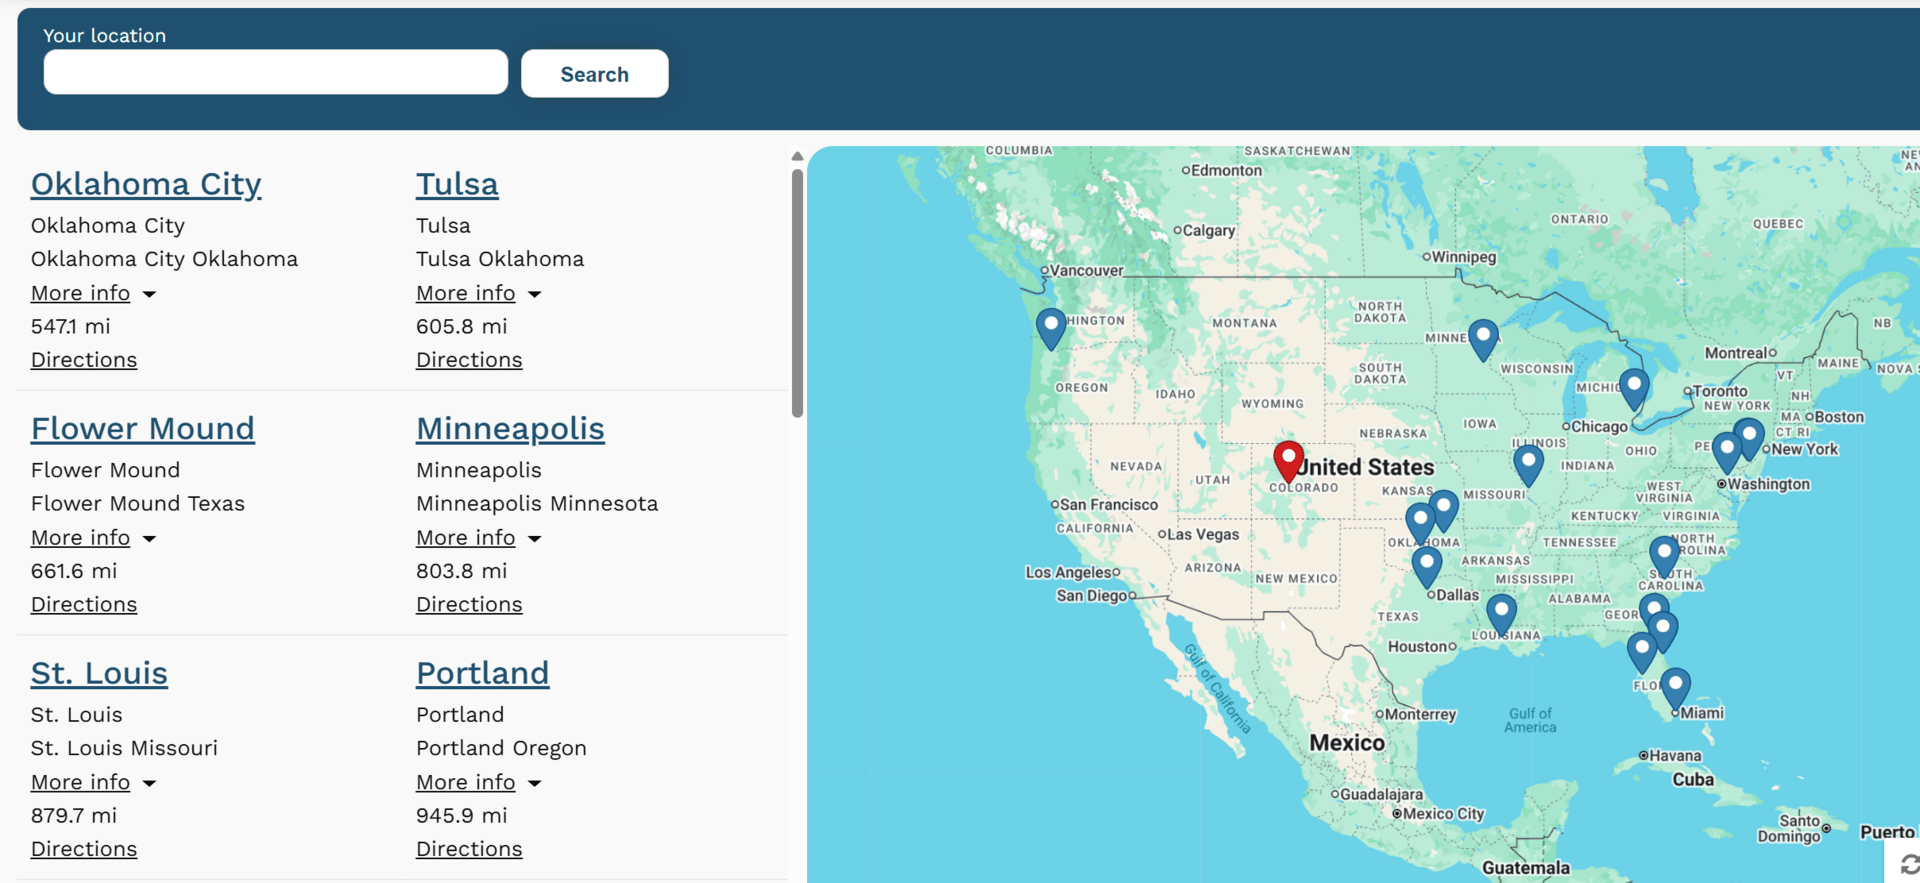Image resolution: width=1920 pixels, height=883 pixels.
Task: Get Directions to Oklahoma City
Action: [84, 360]
